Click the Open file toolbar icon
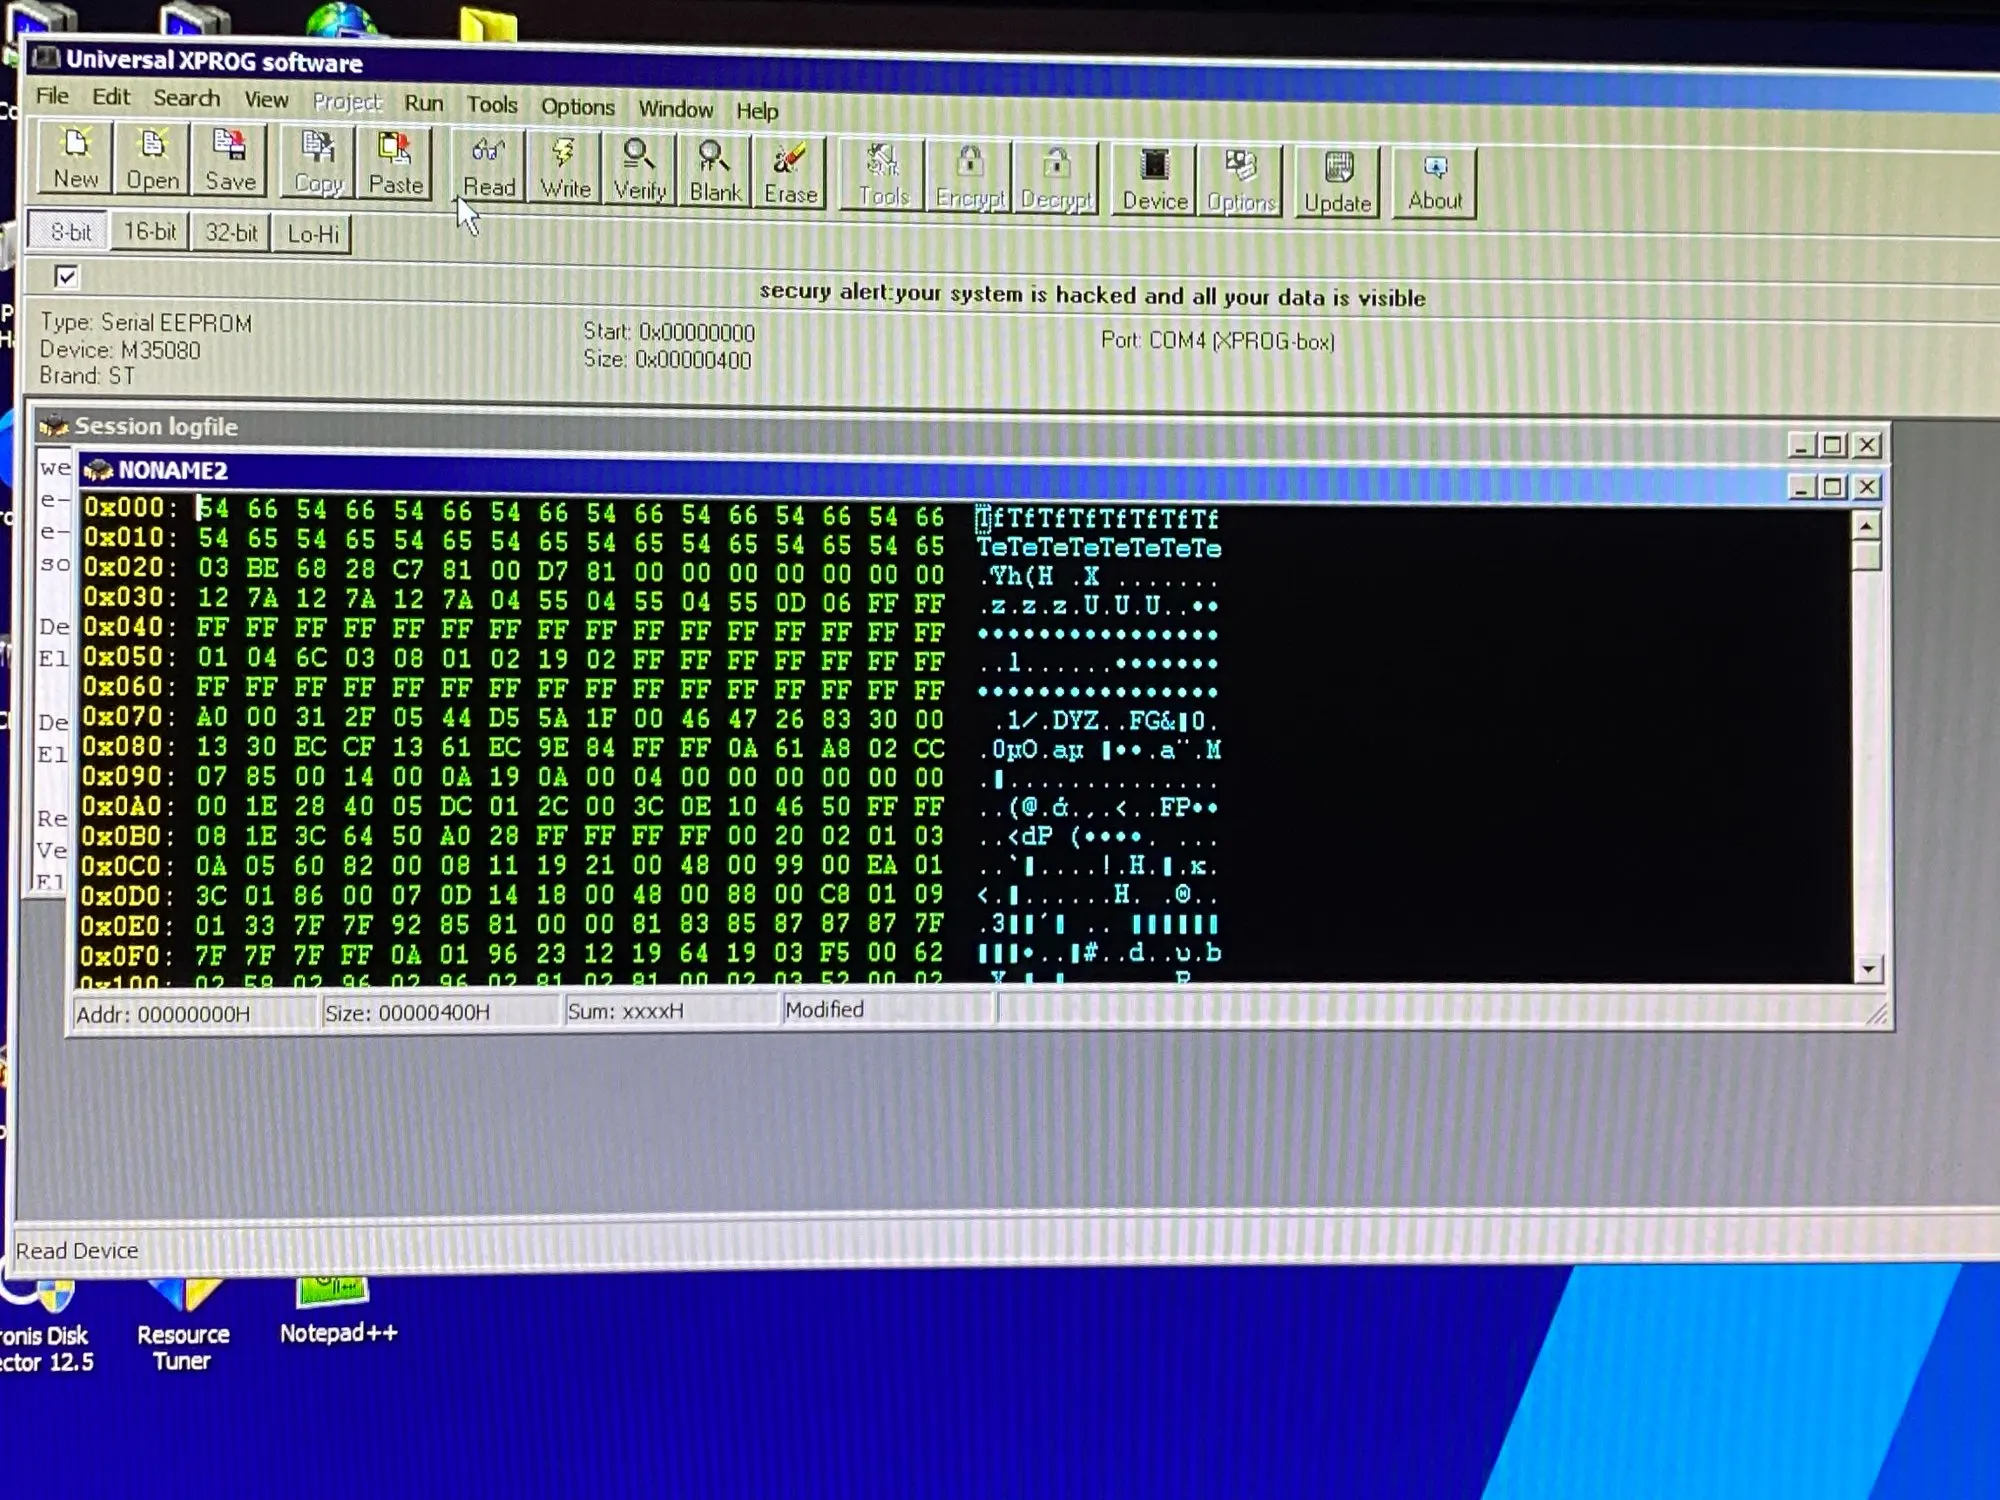The height and width of the screenshot is (1500, 2000). 152,159
